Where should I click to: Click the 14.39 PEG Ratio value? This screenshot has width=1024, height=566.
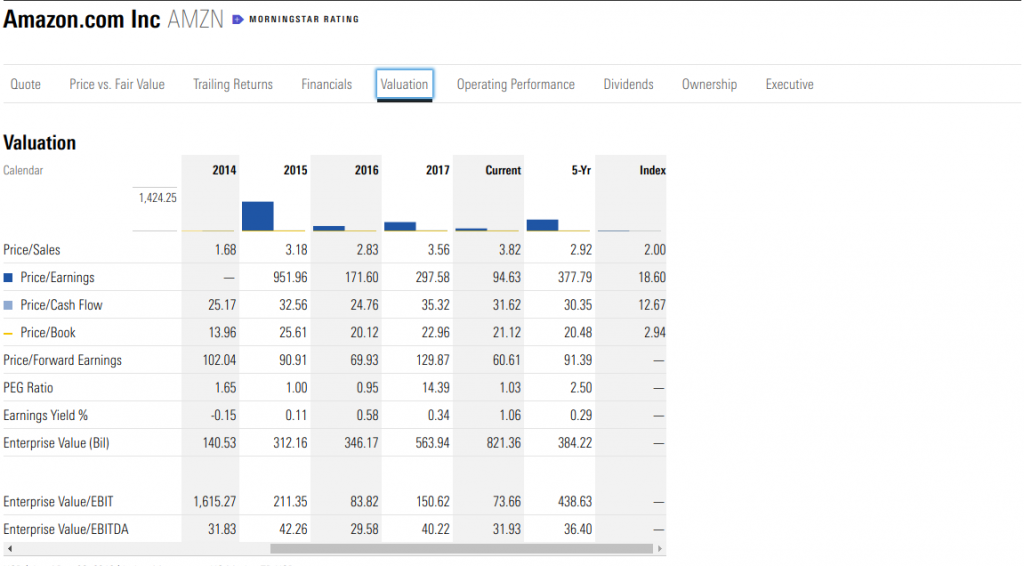(x=436, y=388)
